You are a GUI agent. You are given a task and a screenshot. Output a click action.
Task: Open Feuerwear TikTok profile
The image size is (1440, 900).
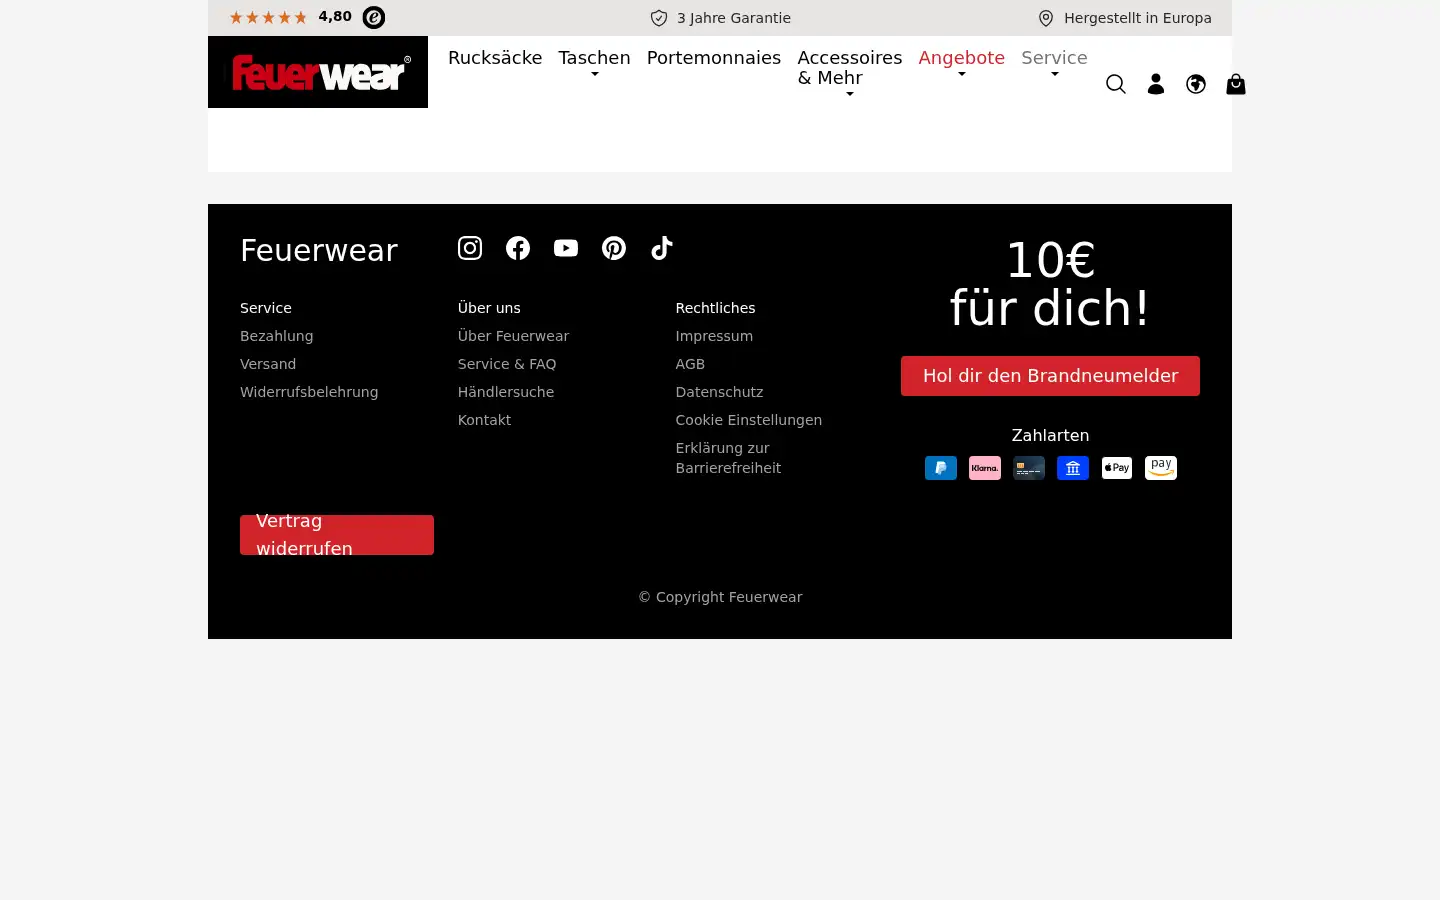[x=662, y=248]
